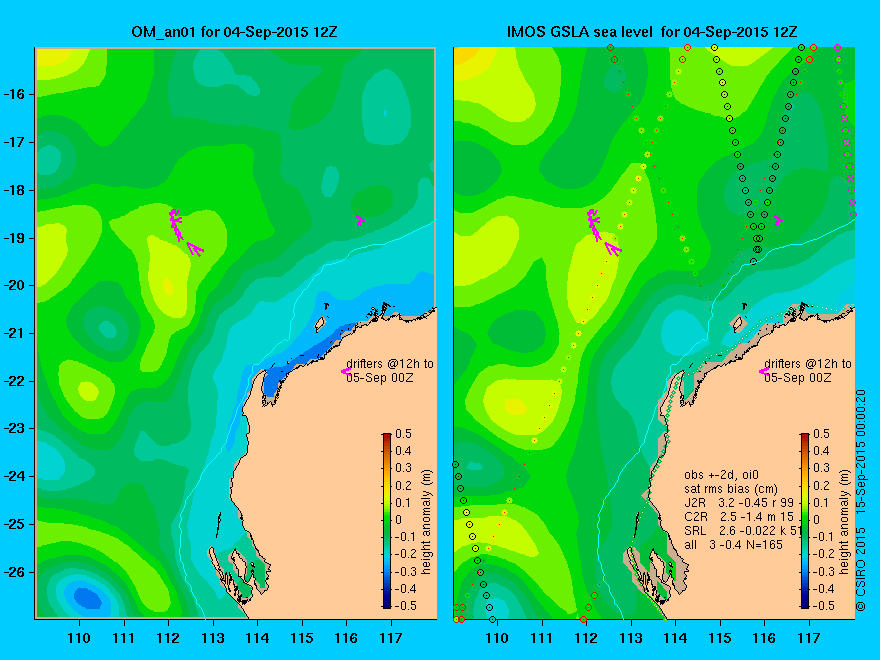
Task: Click longitude label 116 under the left map
Action: [346, 638]
